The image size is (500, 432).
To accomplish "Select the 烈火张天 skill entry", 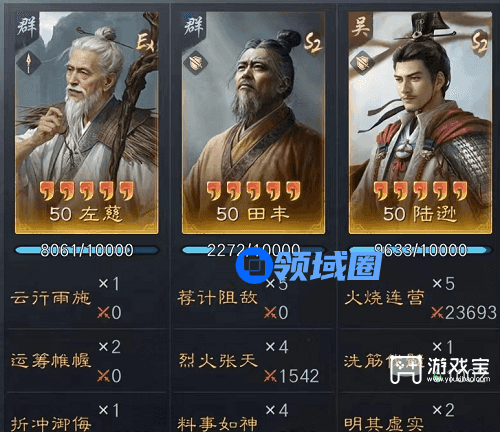I will pos(218,361).
